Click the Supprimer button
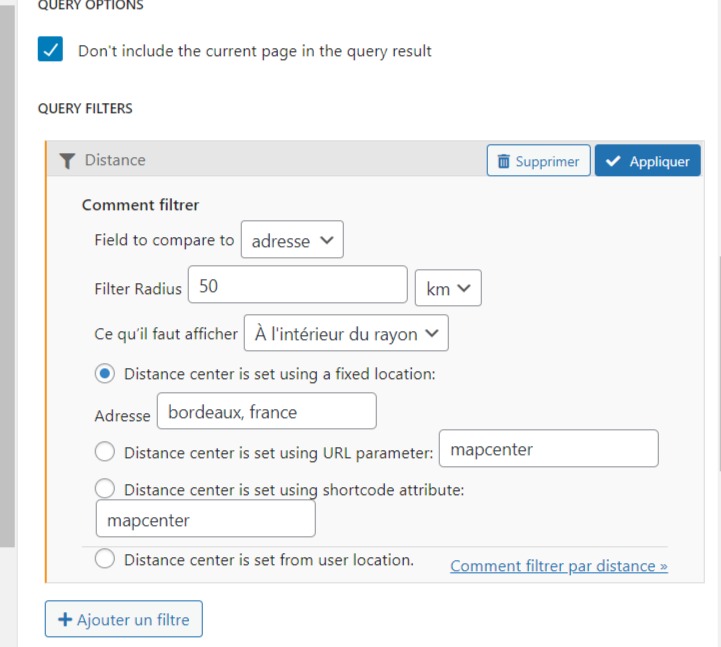Screen dimensions: 721x647 point(538,161)
